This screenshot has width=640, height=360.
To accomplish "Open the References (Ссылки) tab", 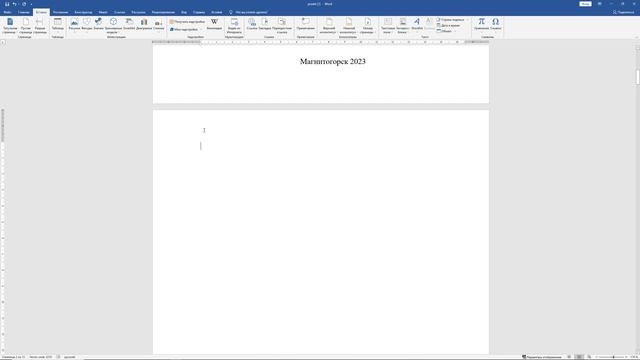I will pyautogui.click(x=120, y=12).
